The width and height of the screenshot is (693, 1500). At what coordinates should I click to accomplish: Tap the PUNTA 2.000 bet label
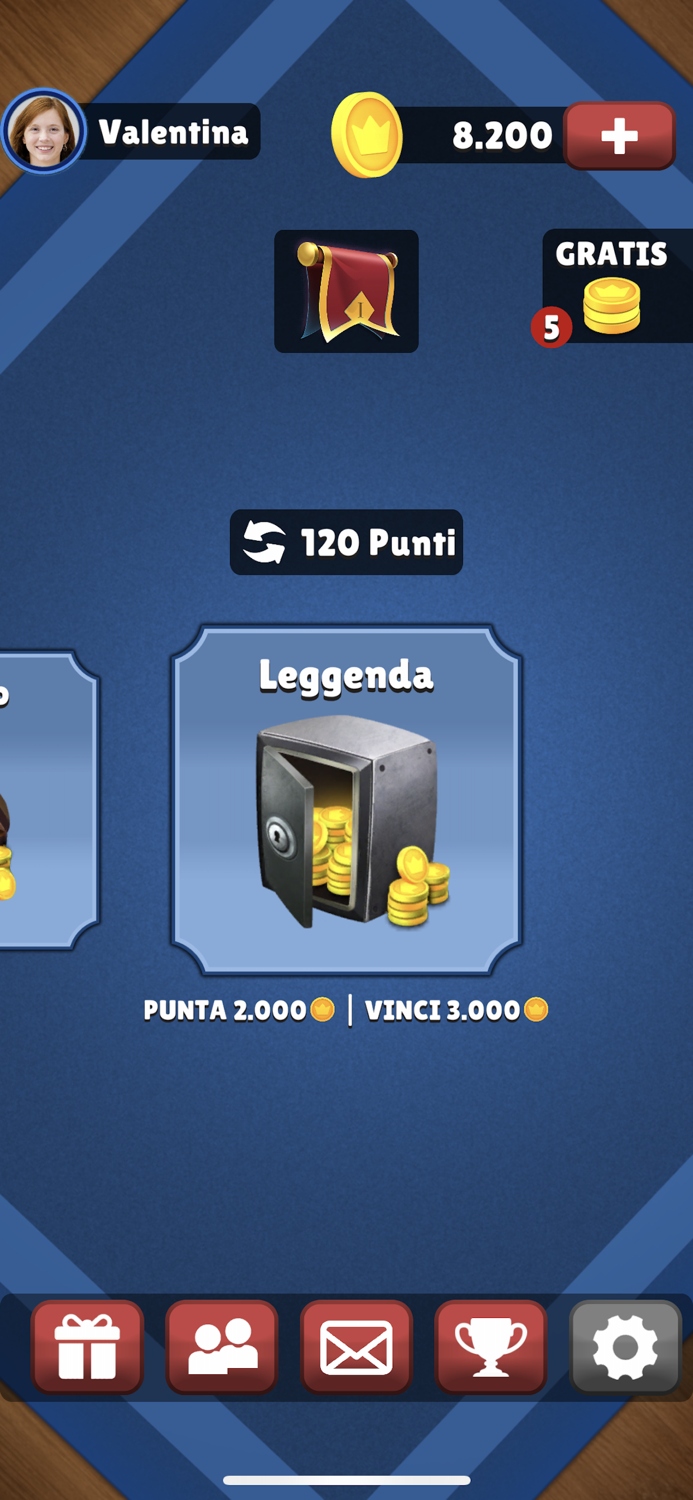[x=238, y=1010]
